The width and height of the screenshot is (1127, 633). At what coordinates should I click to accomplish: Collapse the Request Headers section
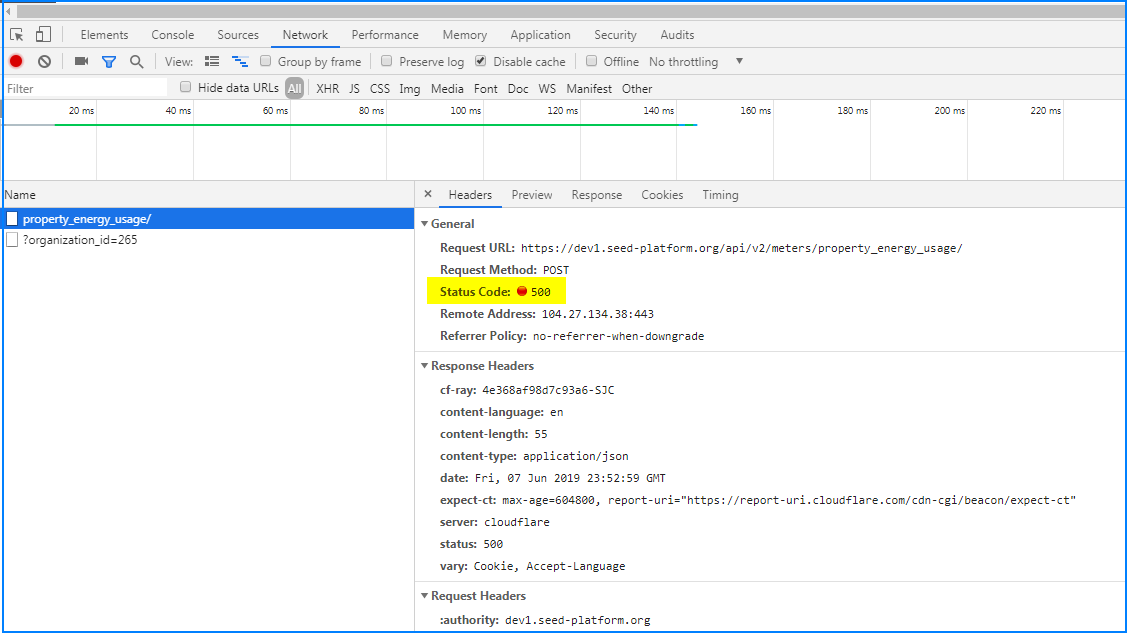pyautogui.click(x=425, y=596)
